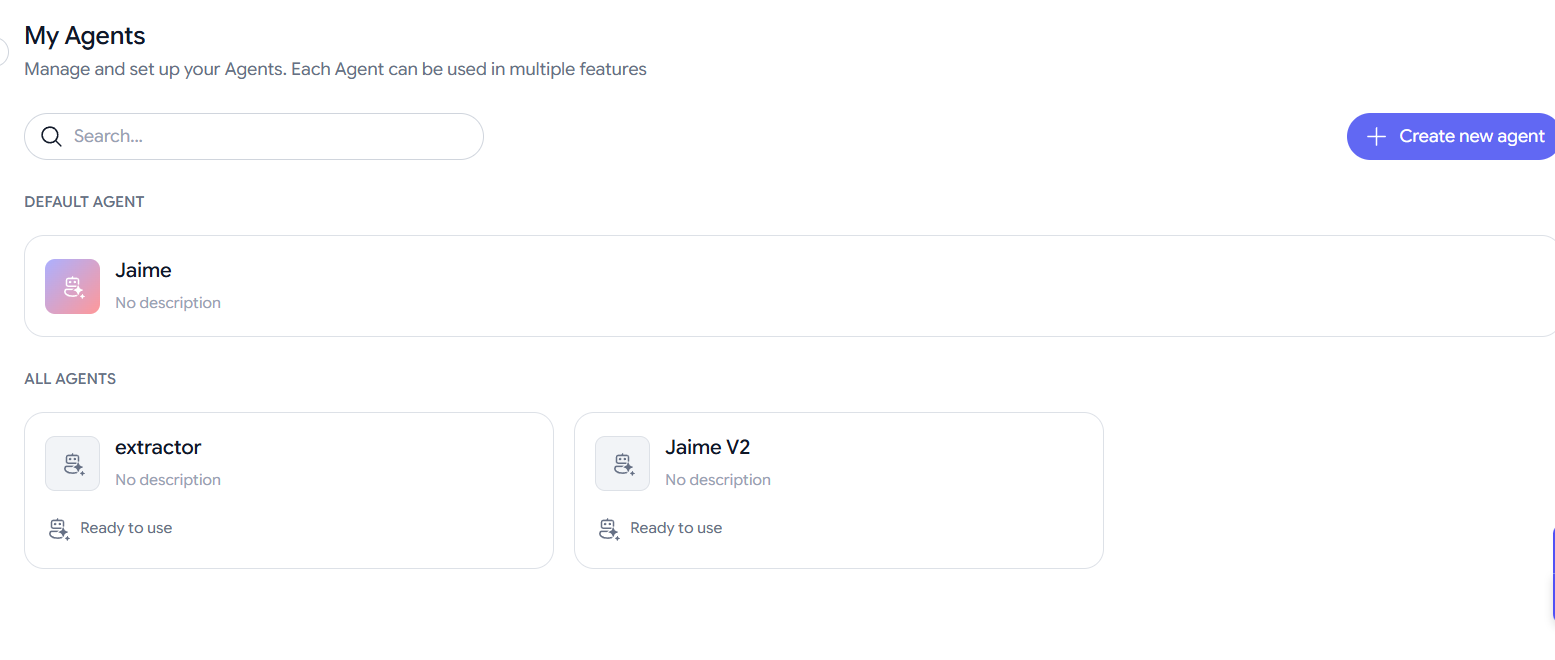Open the extractor agent card
The image size is (1555, 660).
click(x=289, y=490)
